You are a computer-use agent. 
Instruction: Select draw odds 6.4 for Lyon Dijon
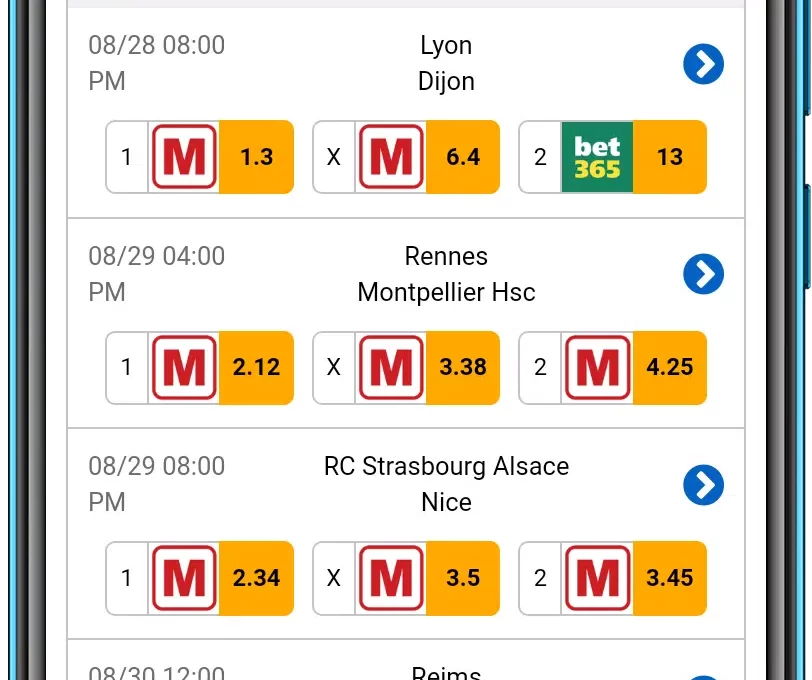pos(463,157)
